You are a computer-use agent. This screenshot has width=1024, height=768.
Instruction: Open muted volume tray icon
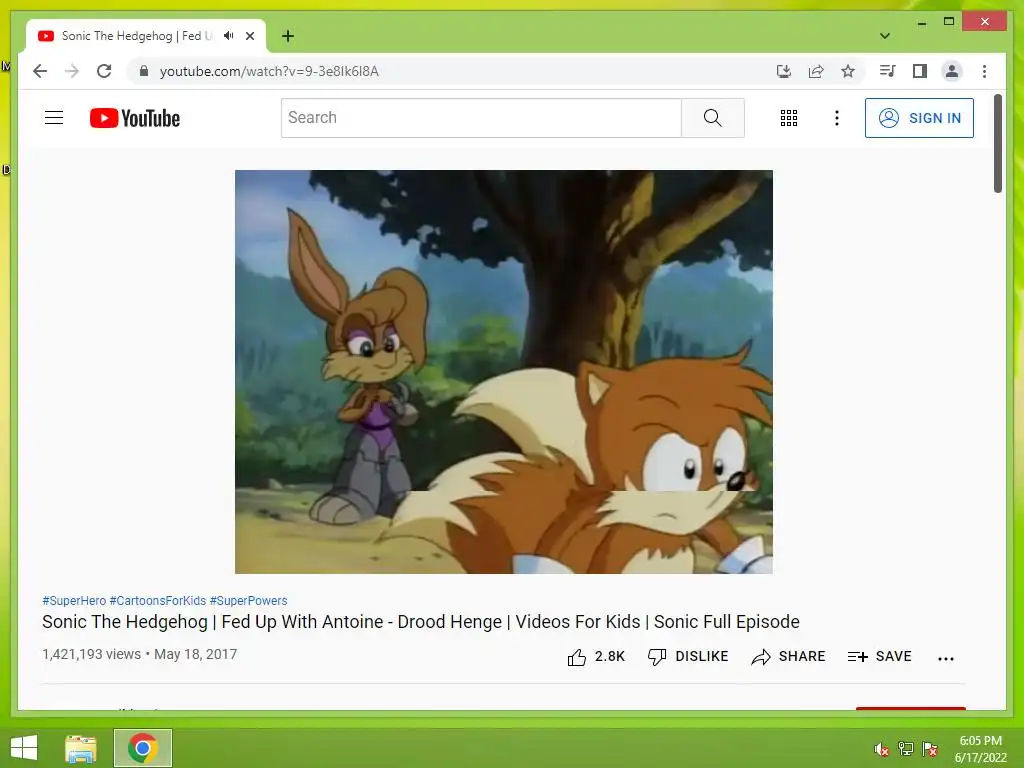pos(882,749)
